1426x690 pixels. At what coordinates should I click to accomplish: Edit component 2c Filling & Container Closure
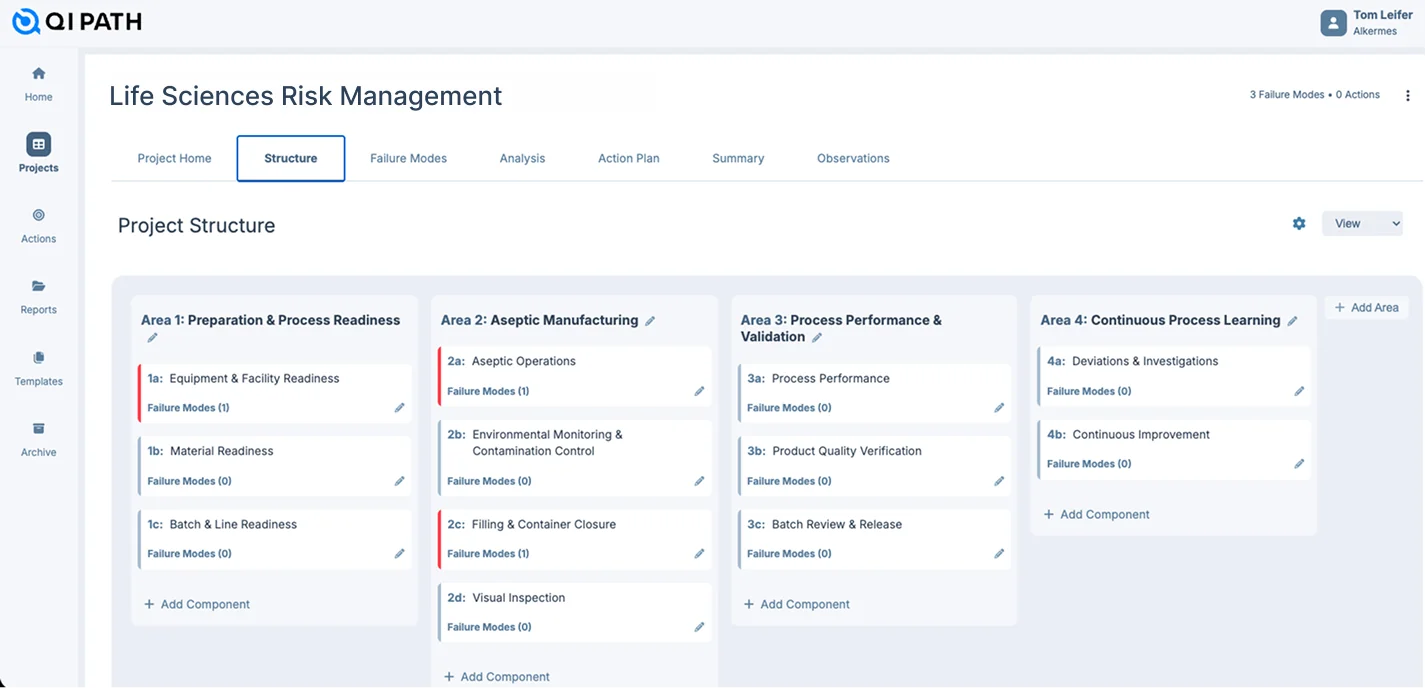699,554
